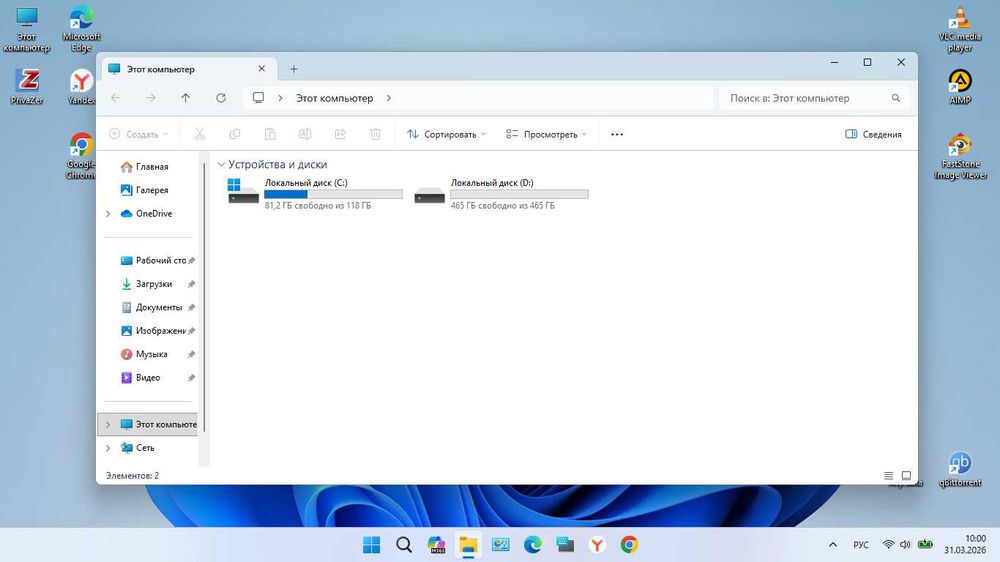Click disk C: usage bar

tap(334, 194)
